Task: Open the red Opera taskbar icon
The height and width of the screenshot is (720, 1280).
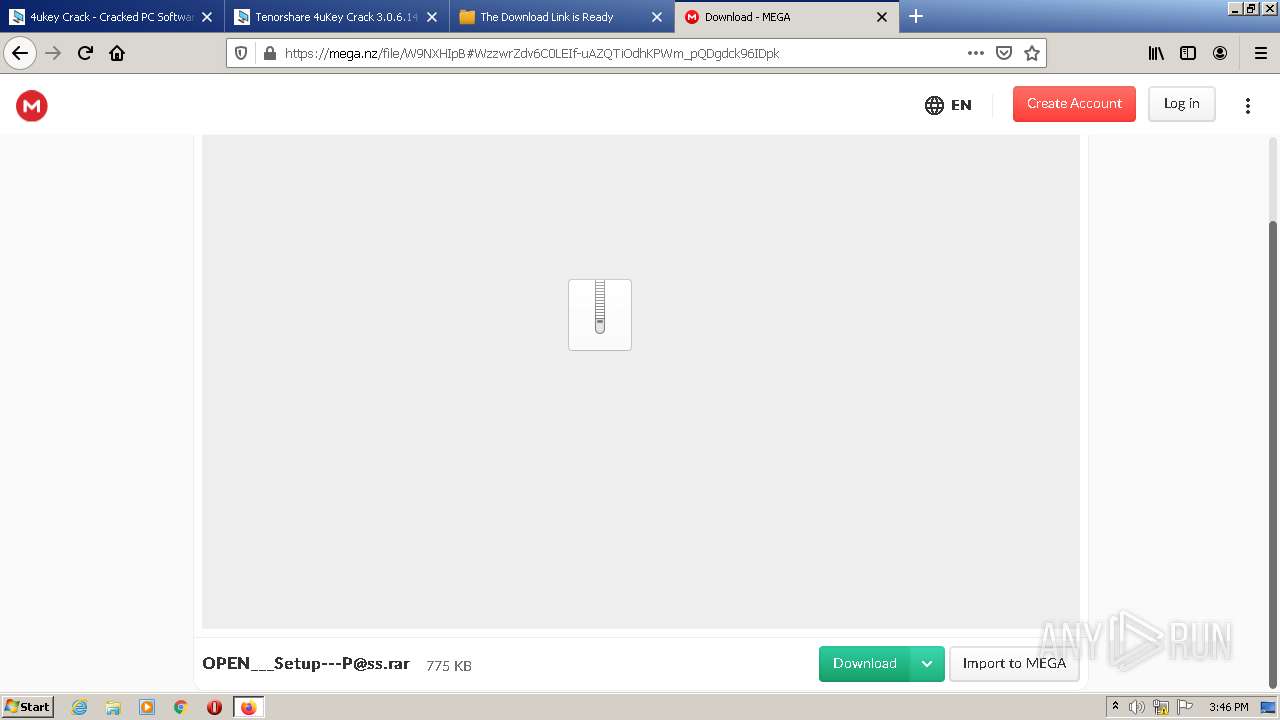Action: pyautogui.click(x=214, y=707)
